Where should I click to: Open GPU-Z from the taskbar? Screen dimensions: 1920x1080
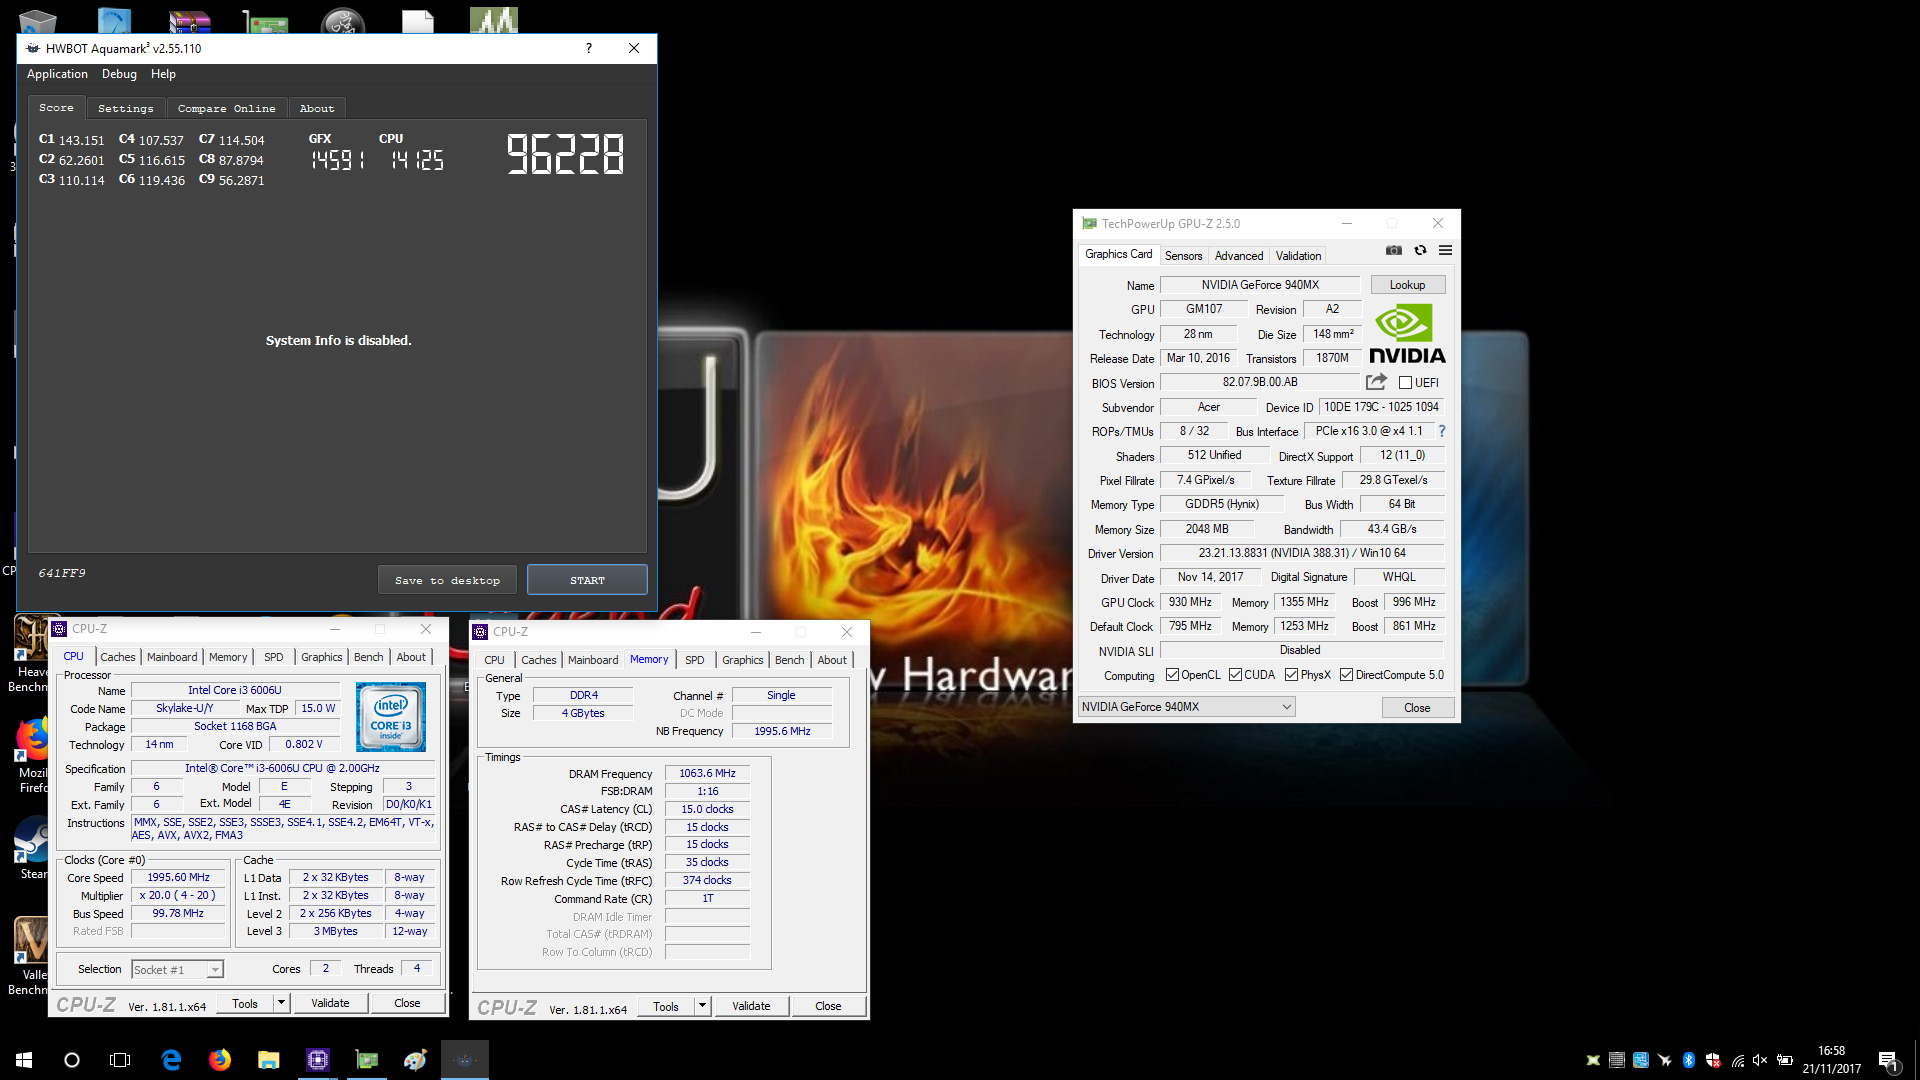(x=367, y=1059)
